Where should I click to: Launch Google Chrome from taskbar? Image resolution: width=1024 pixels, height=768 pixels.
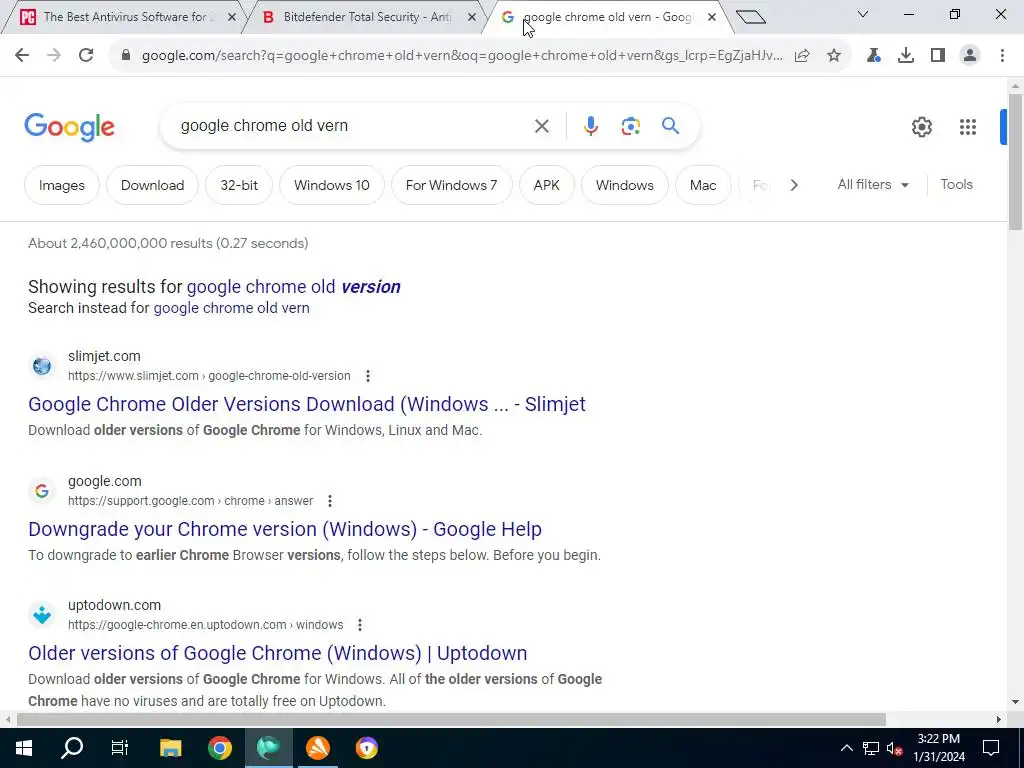(220, 748)
